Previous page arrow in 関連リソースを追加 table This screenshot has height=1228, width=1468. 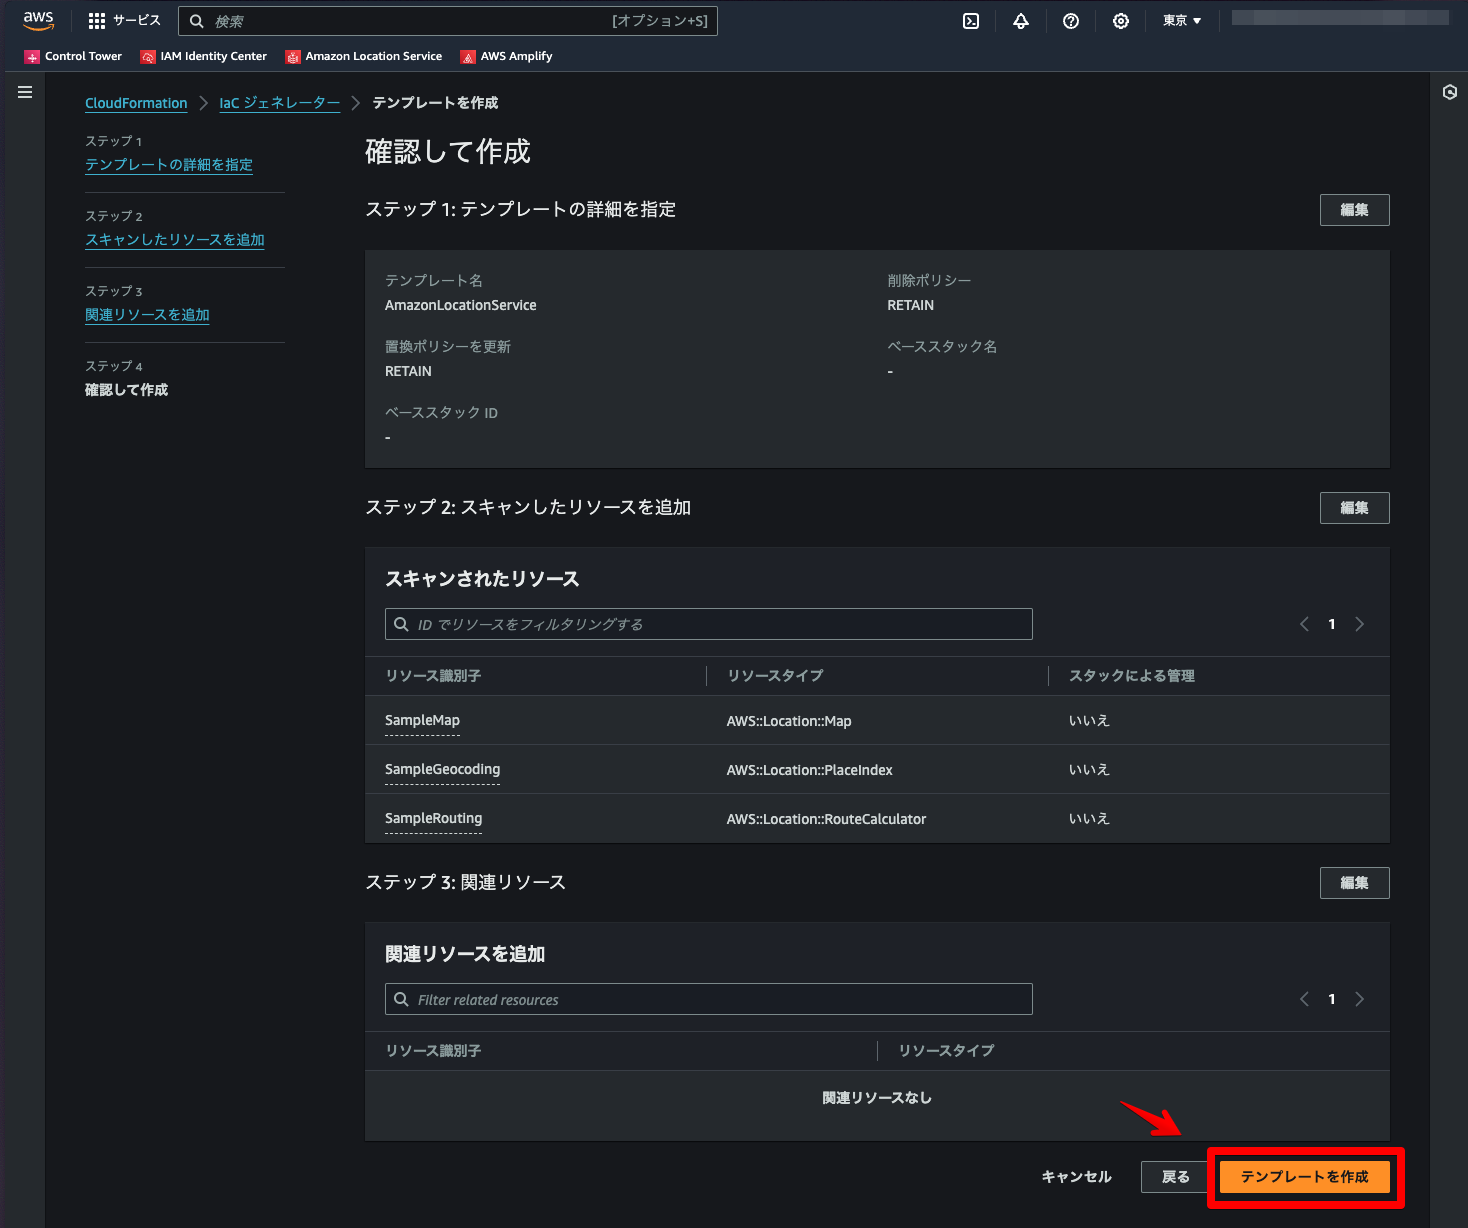pyautogui.click(x=1304, y=999)
